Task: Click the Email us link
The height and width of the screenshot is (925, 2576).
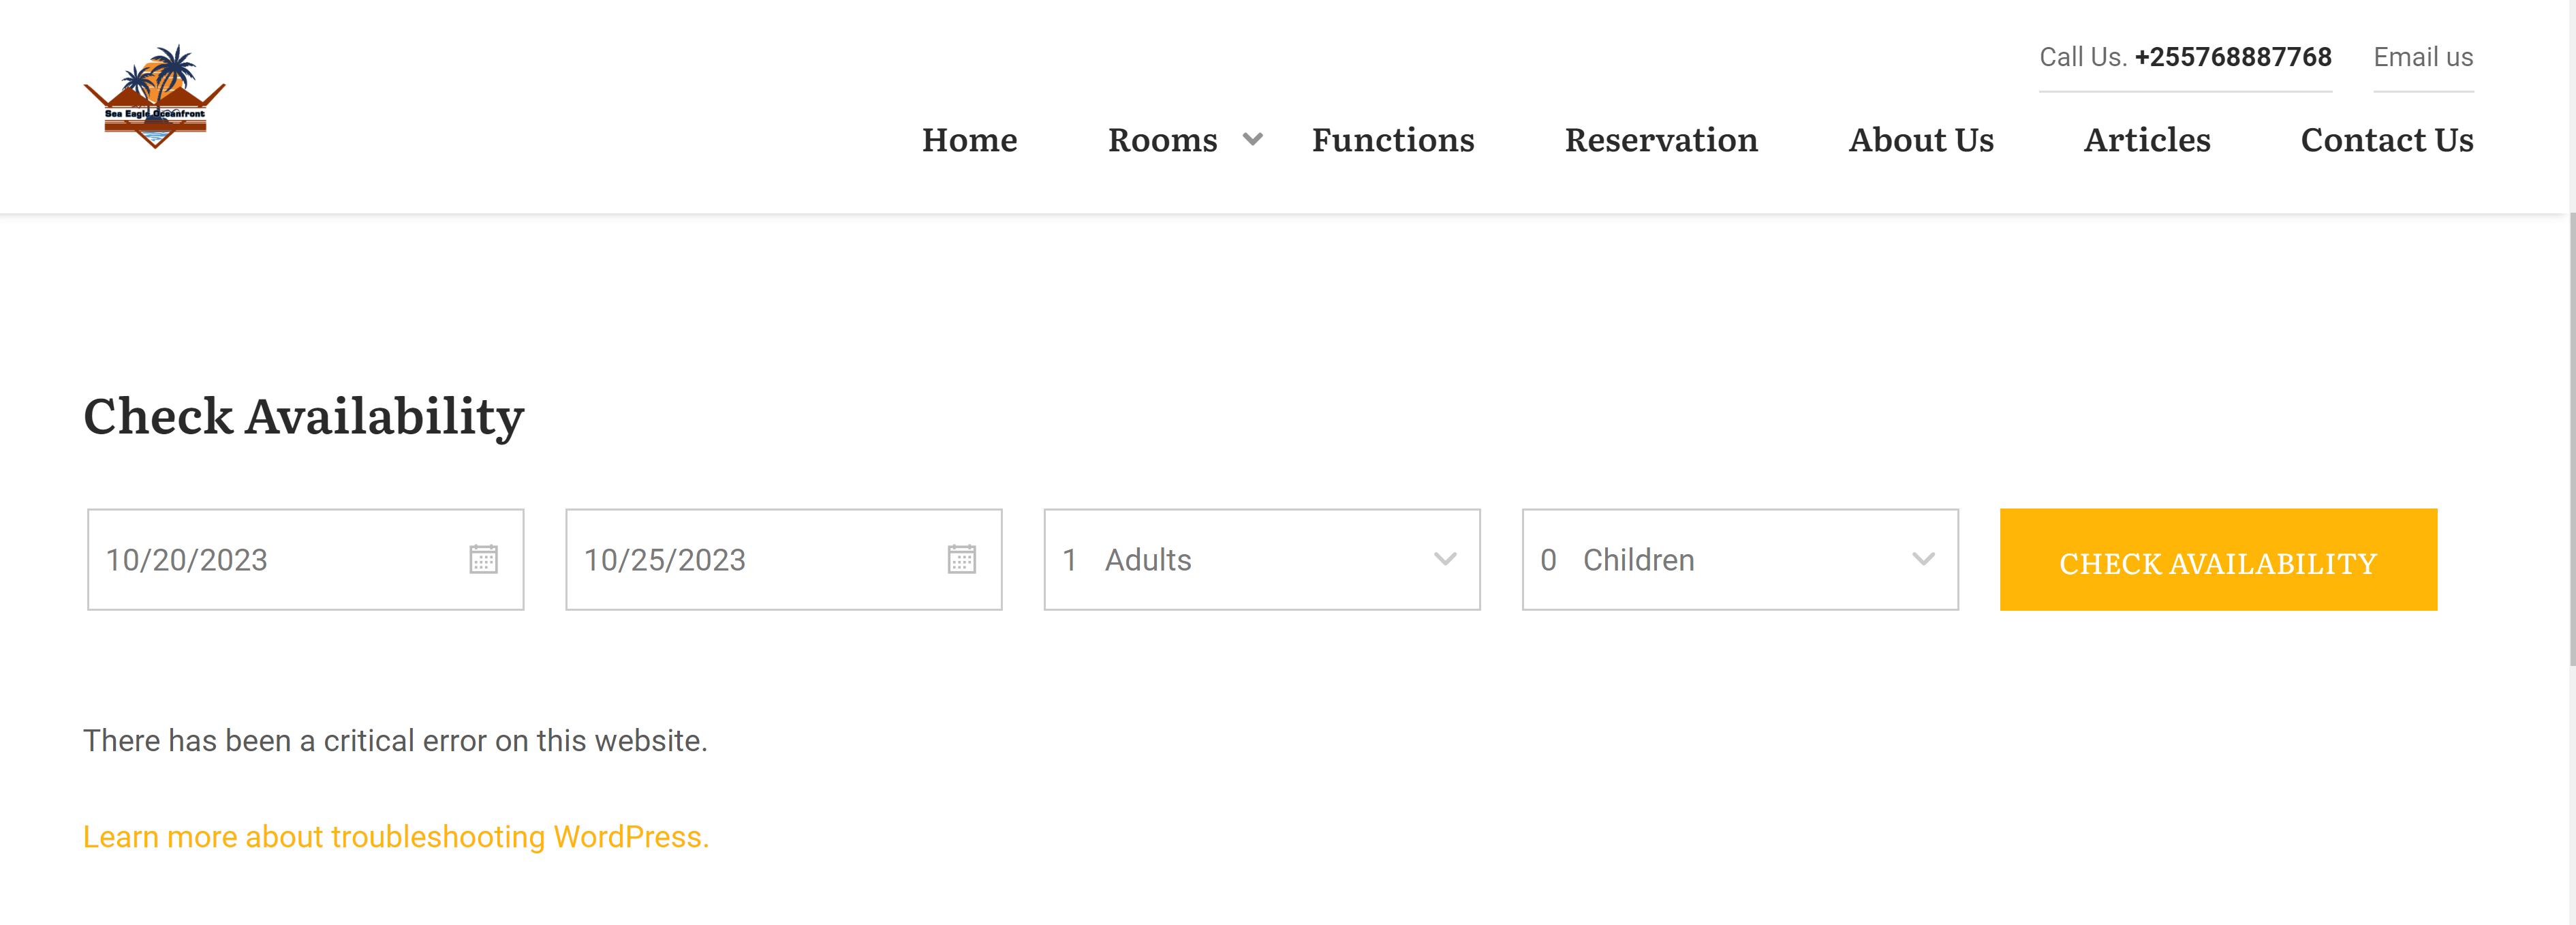Action: coord(2422,57)
